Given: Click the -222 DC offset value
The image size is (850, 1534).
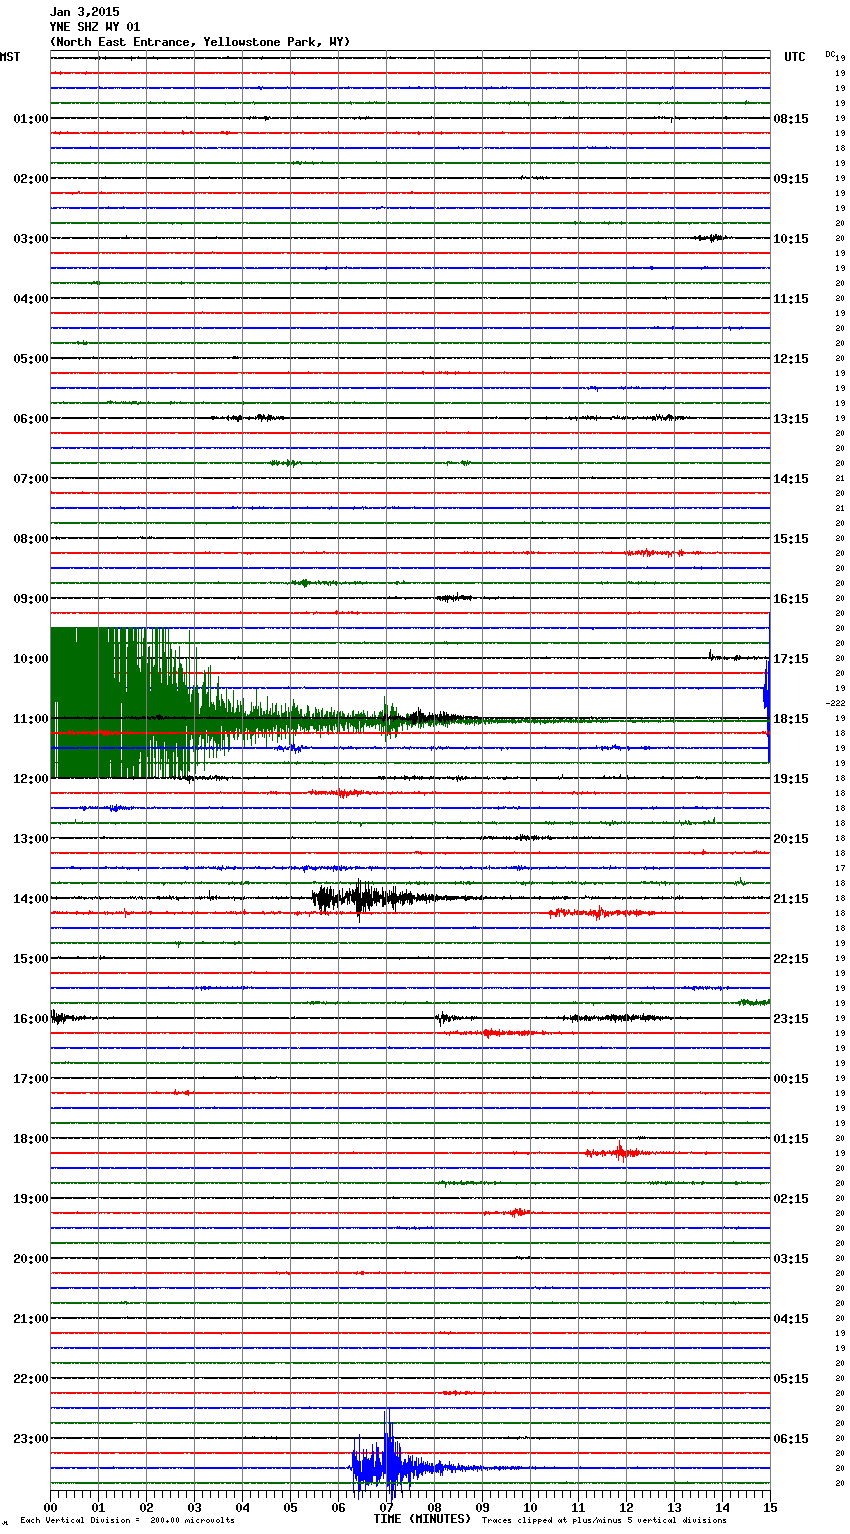Looking at the screenshot, I should 836,703.
